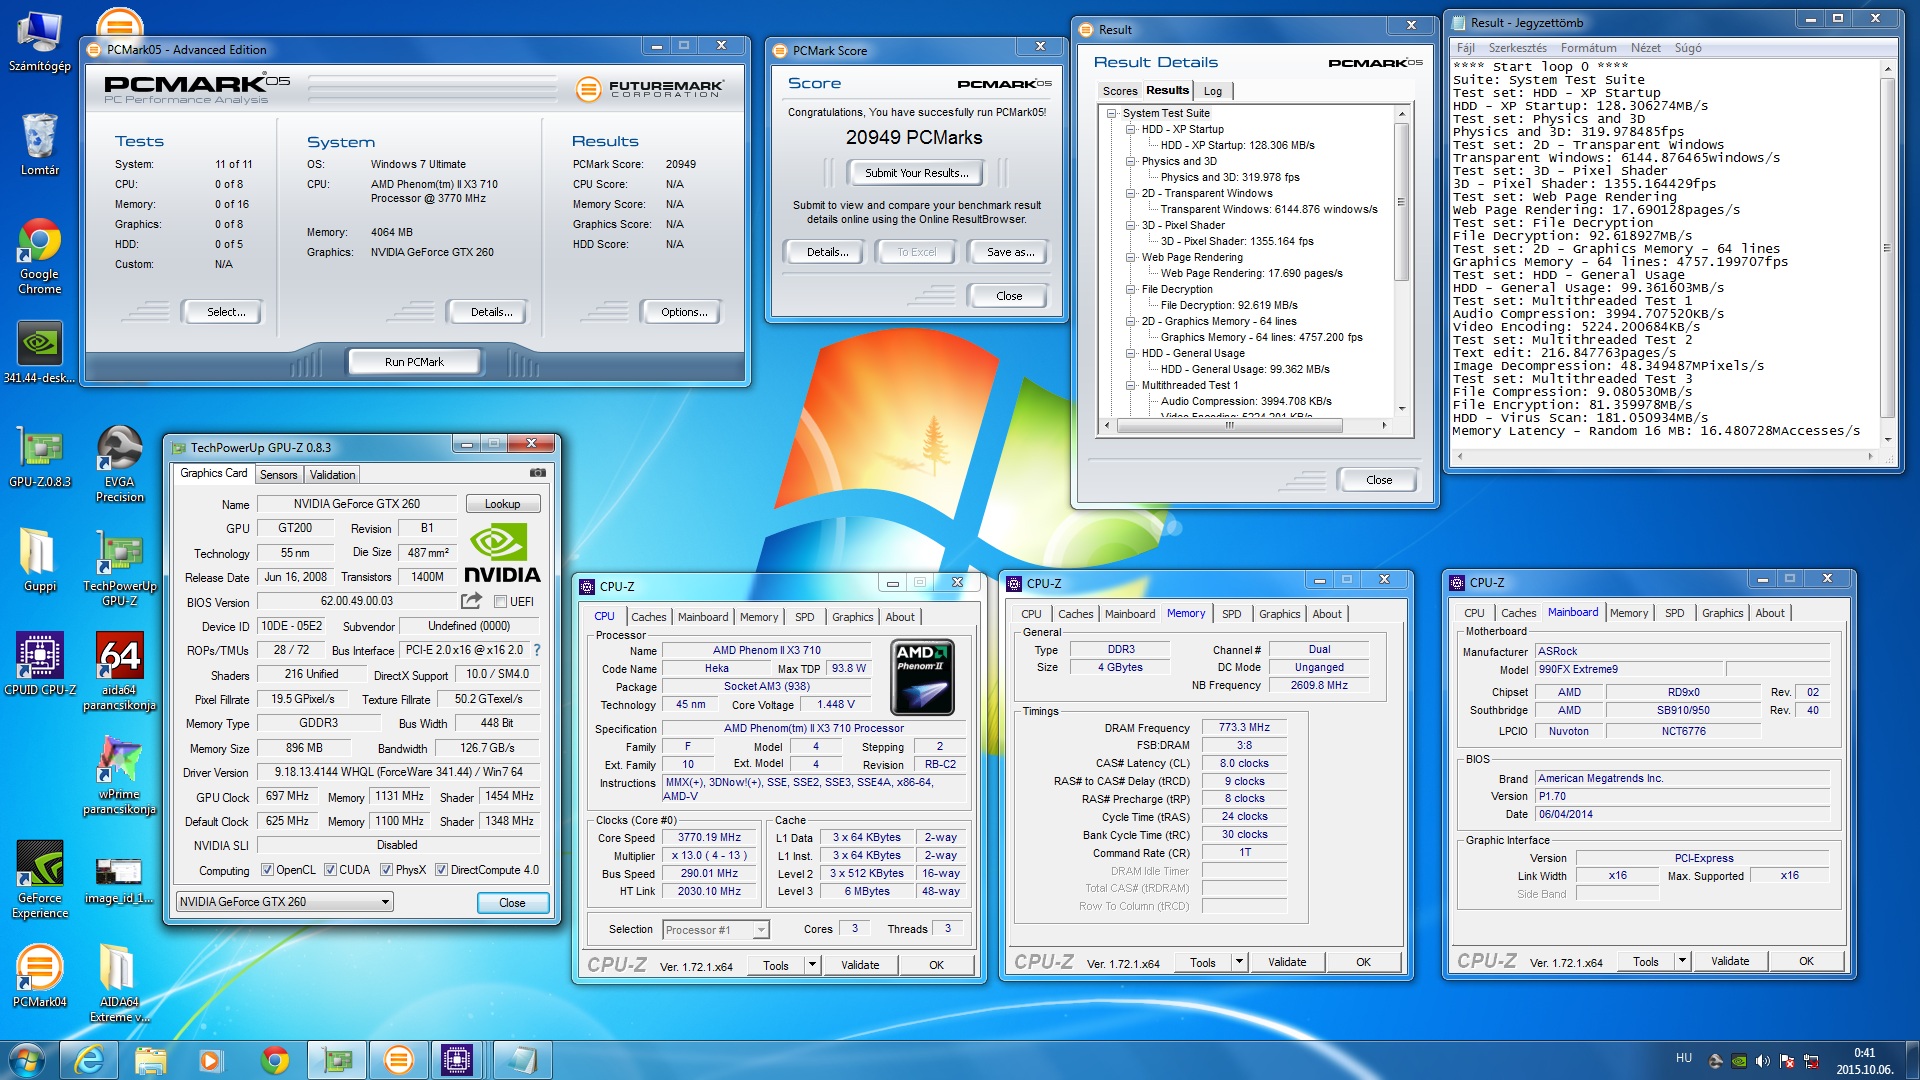Launch EVGA Precision desktop shortcut
The width and height of the screenshot is (1920, 1080).
(x=119, y=463)
